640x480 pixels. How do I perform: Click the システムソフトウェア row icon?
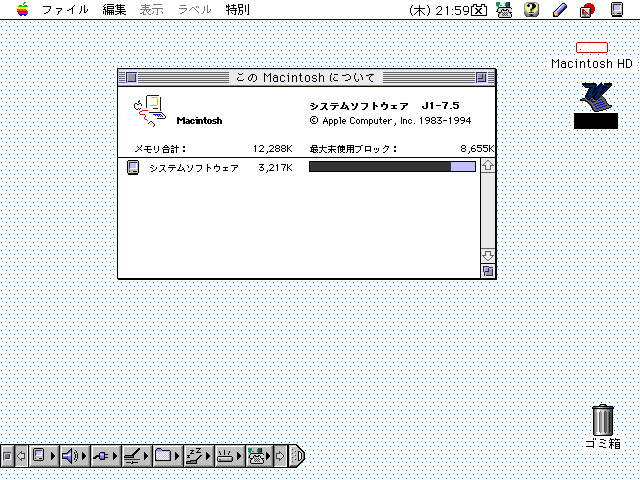pos(133,167)
